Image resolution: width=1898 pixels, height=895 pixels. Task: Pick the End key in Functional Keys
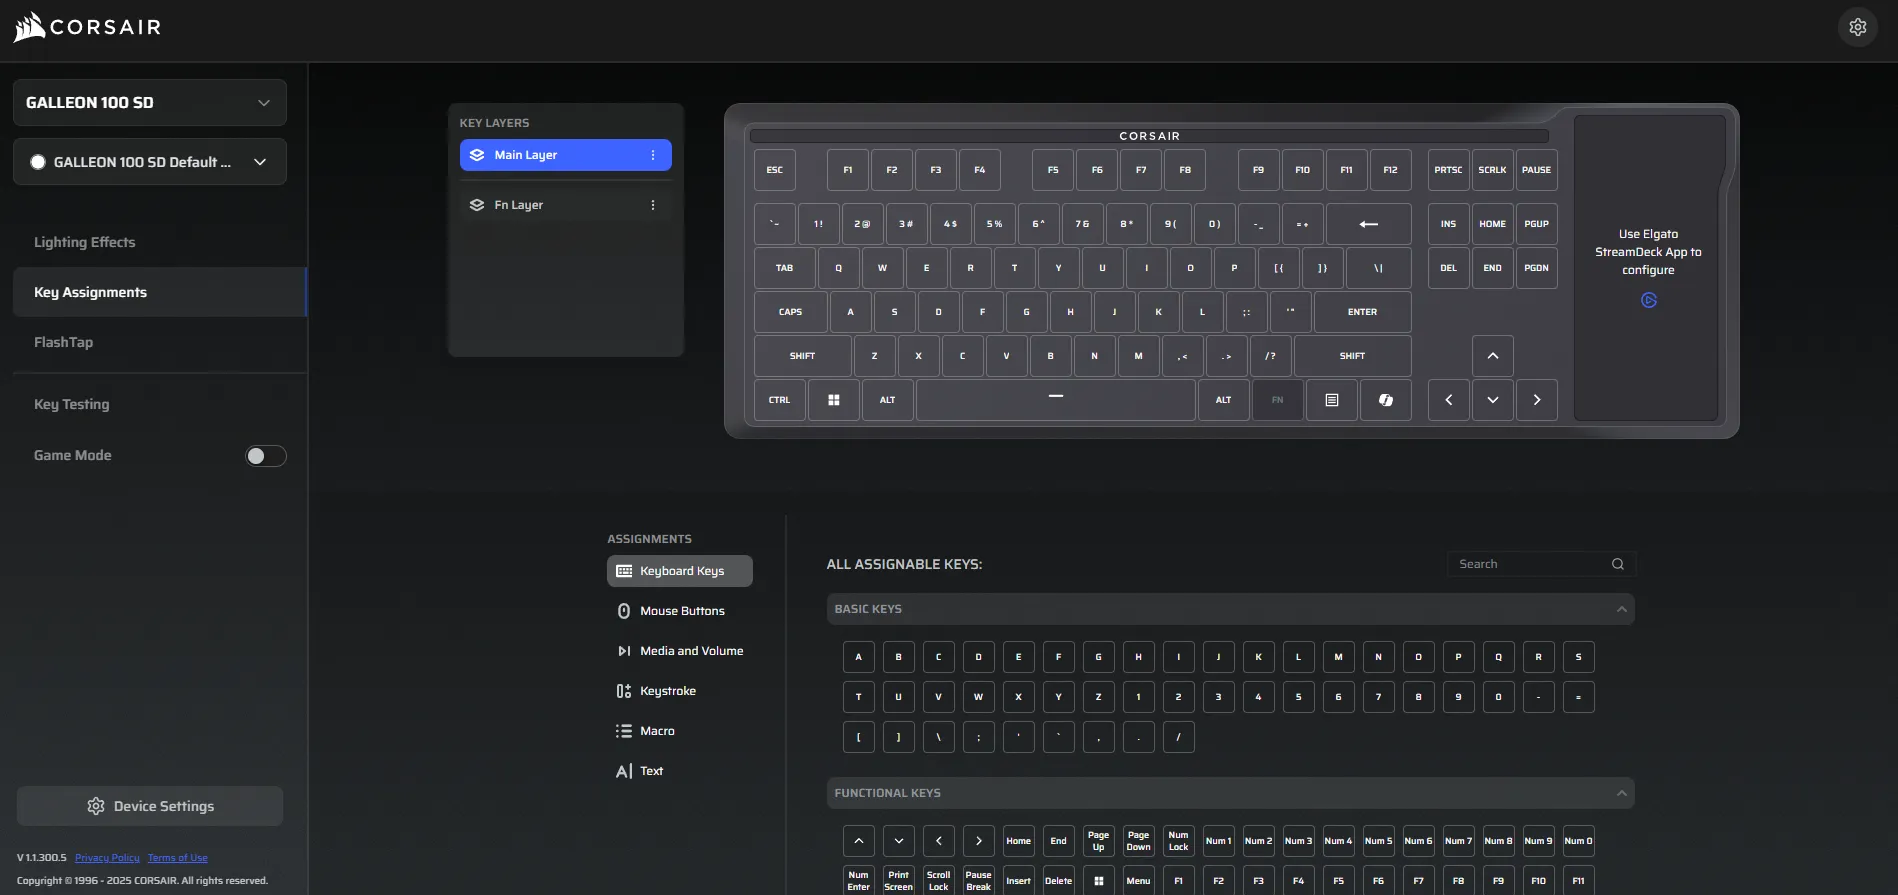tap(1058, 841)
